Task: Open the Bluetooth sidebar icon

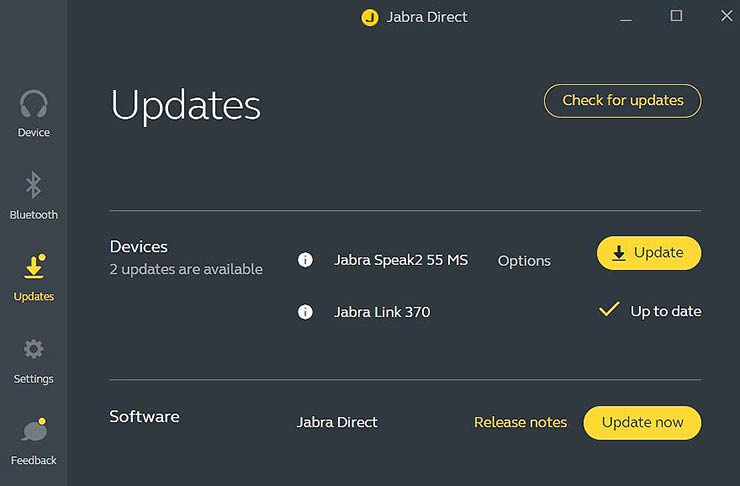Action: coord(34,186)
